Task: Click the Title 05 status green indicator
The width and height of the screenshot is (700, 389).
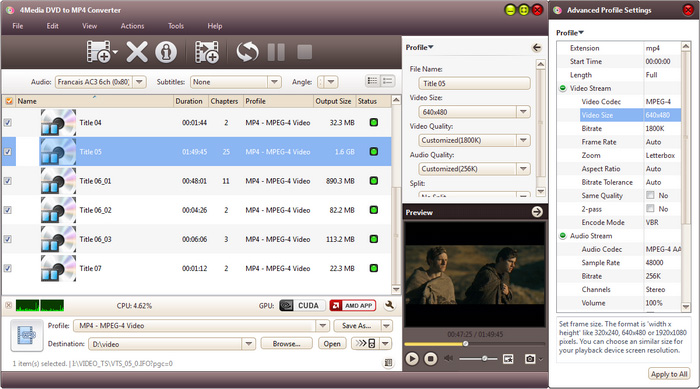Action: pyautogui.click(x=374, y=151)
